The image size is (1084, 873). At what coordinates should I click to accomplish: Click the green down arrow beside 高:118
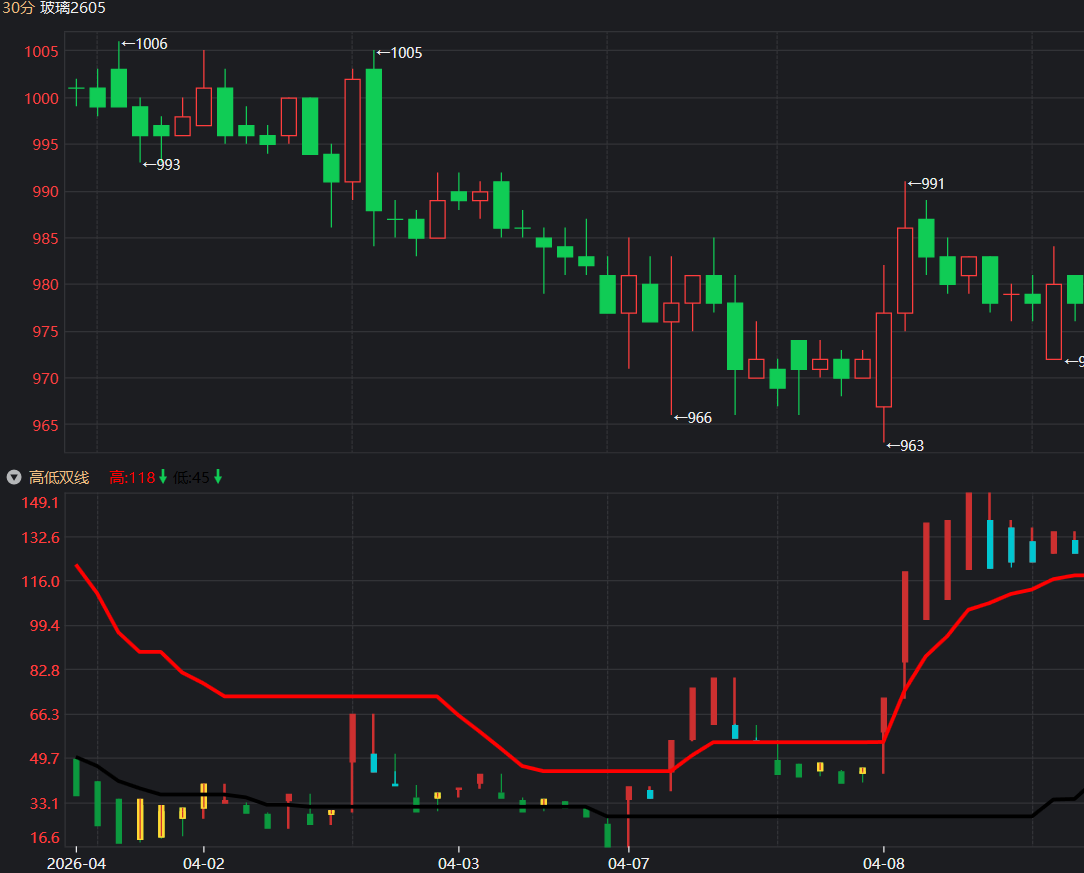pos(163,477)
